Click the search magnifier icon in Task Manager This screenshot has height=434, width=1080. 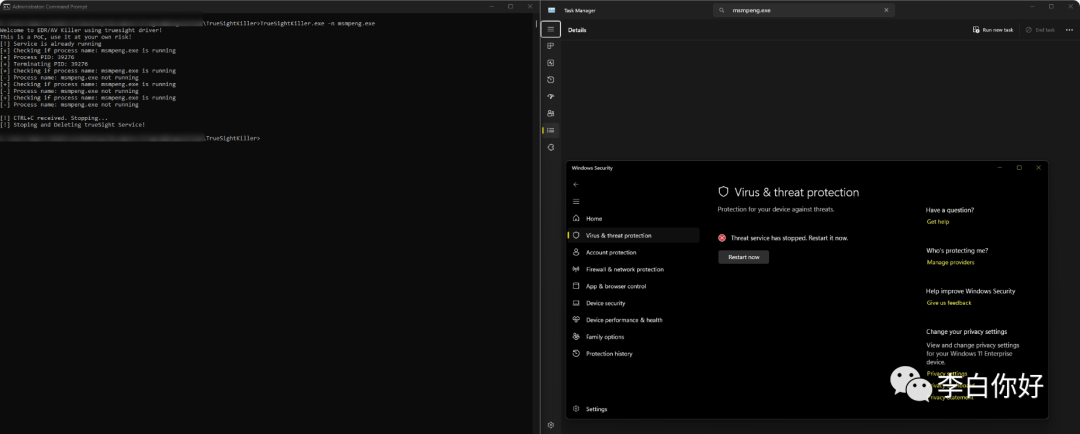(x=722, y=10)
